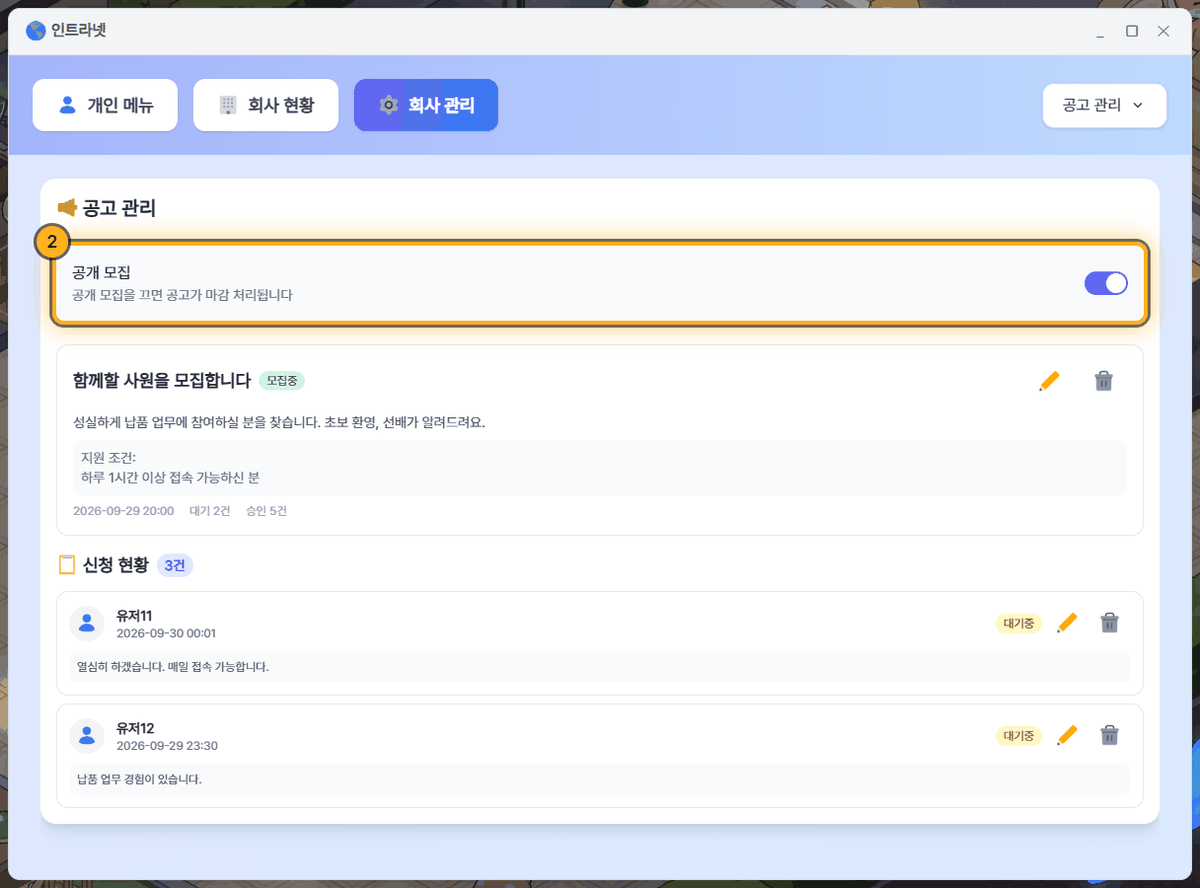Delete 유저11's application

point(1109,623)
